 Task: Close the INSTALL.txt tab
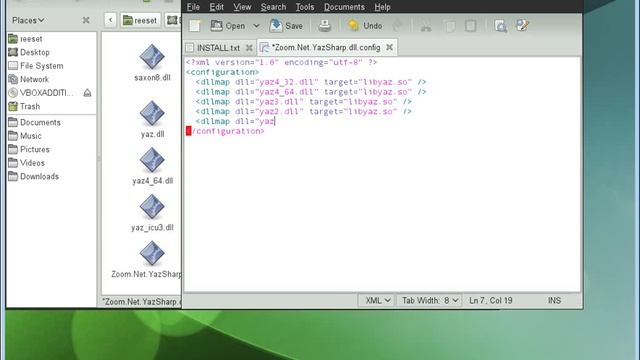pyautogui.click(x=249, y=48)
